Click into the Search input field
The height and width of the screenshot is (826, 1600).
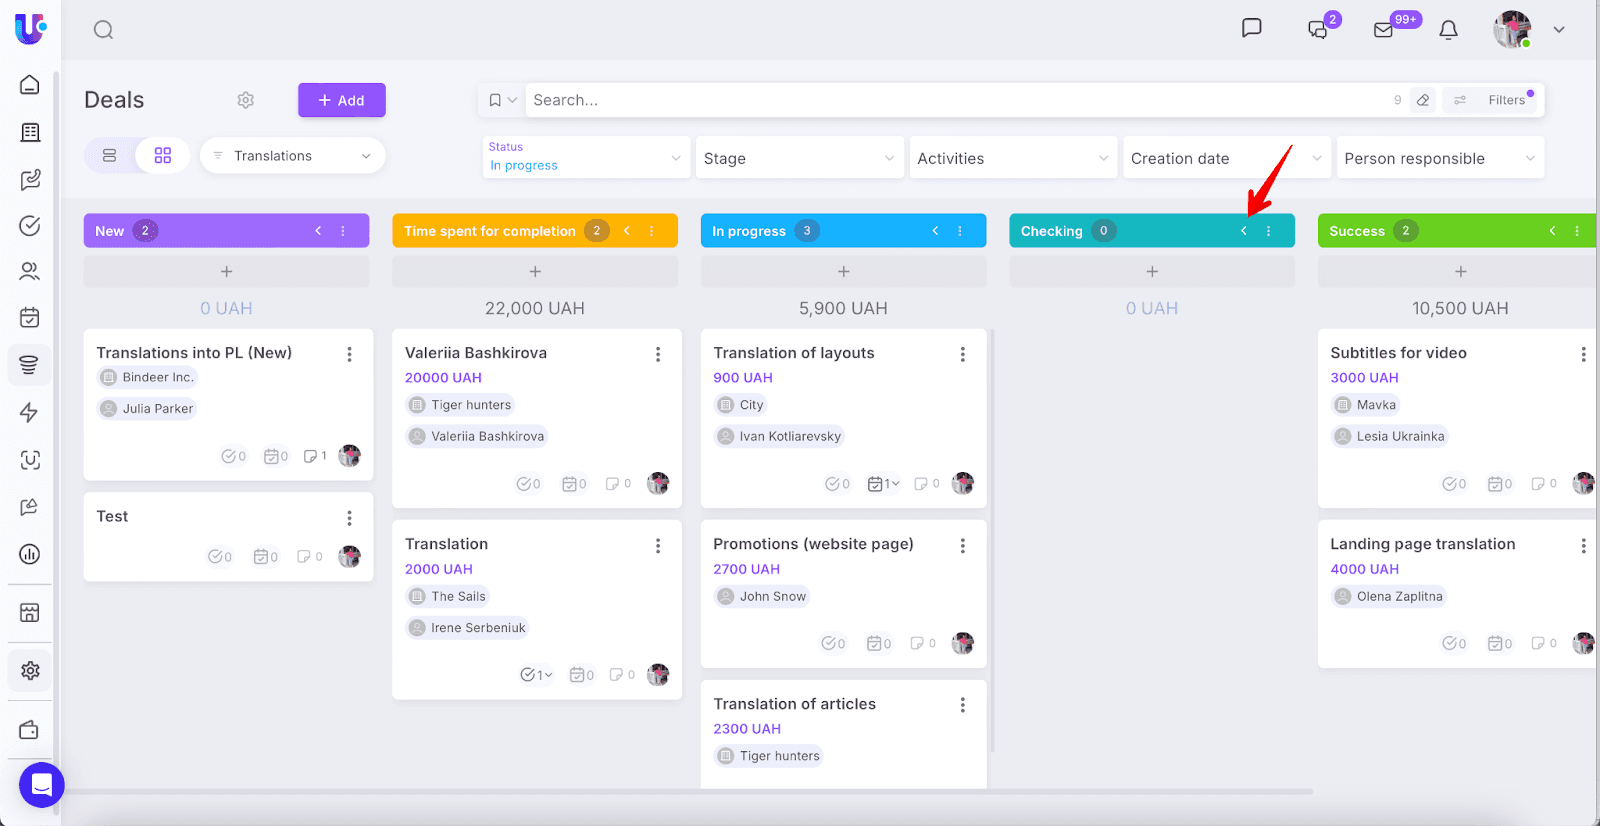(950, 100)
